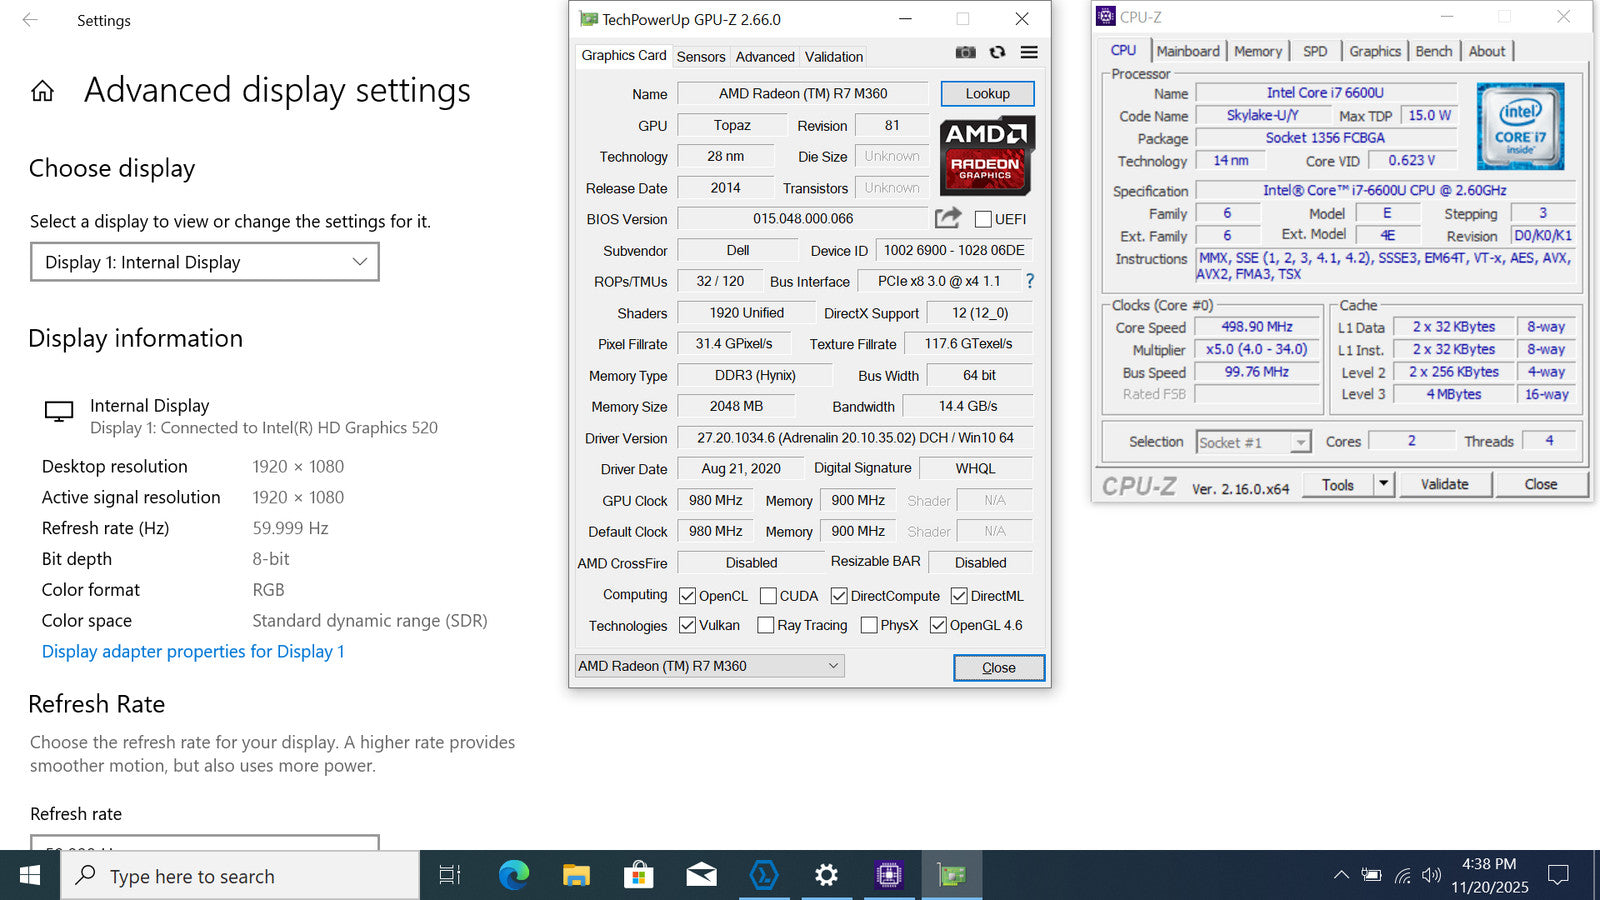Switch to the Sensors tab in GPU-Z
This screenshot has height=900, width=1600.
[700, 57]
